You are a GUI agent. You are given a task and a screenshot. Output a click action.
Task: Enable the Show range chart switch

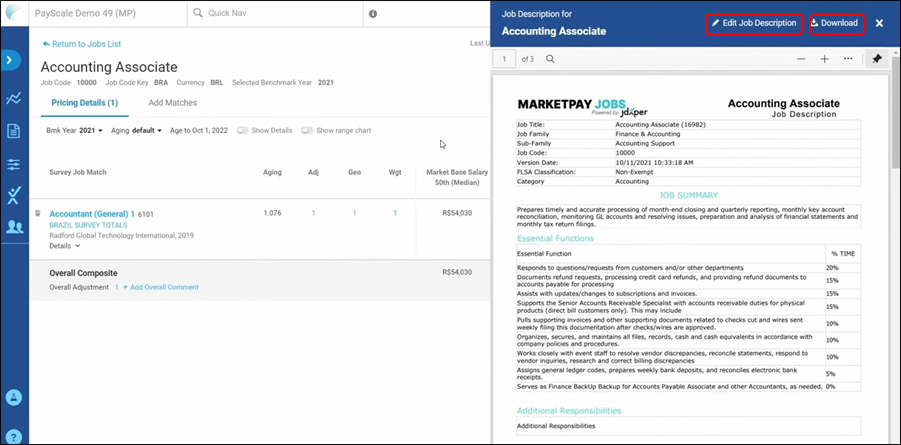(x=307, y=131)
